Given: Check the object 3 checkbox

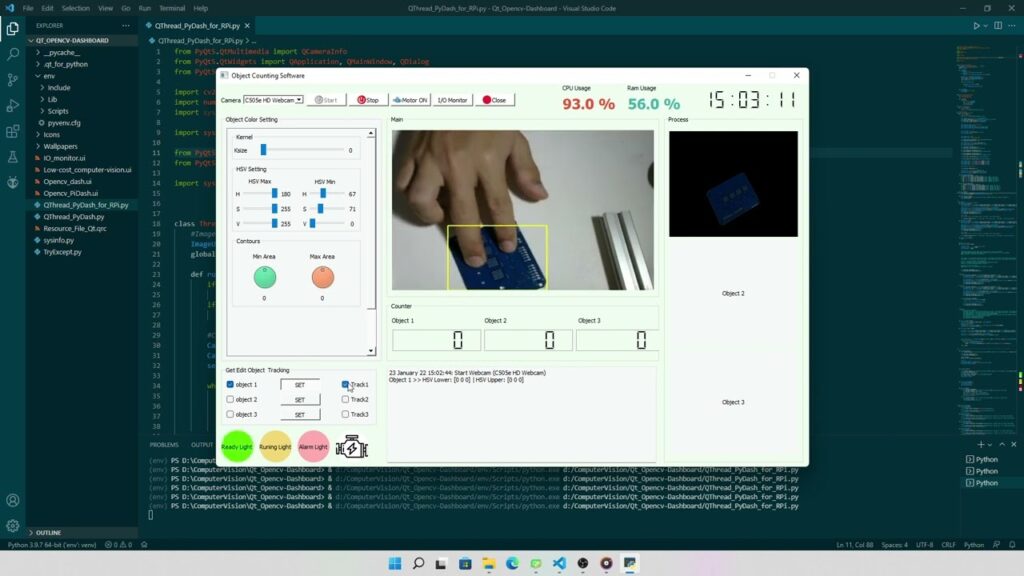Looking at the screenshot, I should [230, 414].
